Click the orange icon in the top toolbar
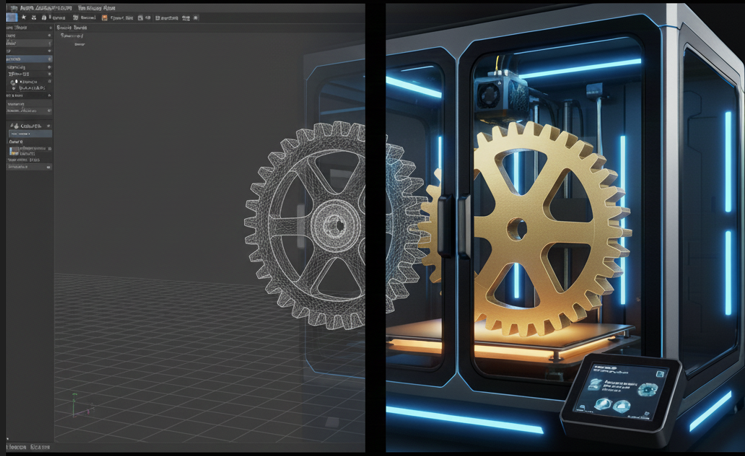The image size is (745, 456). pos(103,17)
